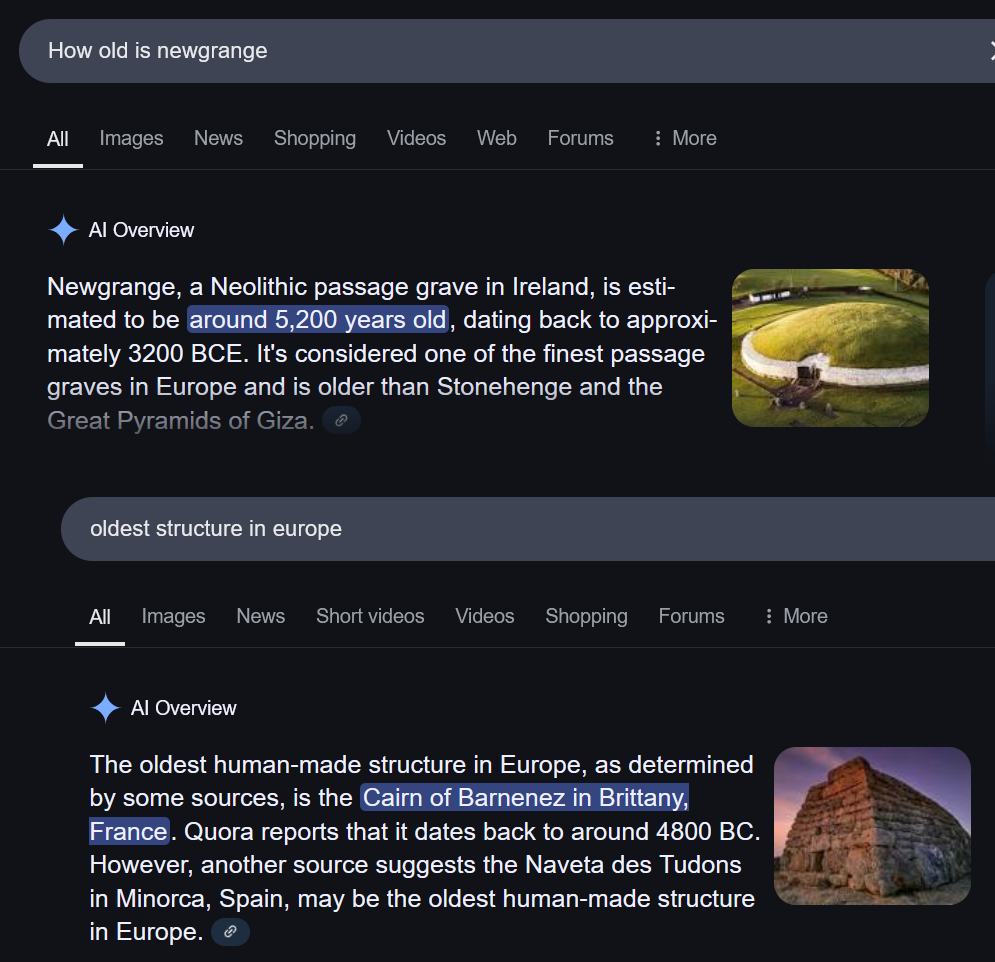Click the 'oldest structure in europe' search field
This screenshot has height=962, width=995.
coord(528,529)
